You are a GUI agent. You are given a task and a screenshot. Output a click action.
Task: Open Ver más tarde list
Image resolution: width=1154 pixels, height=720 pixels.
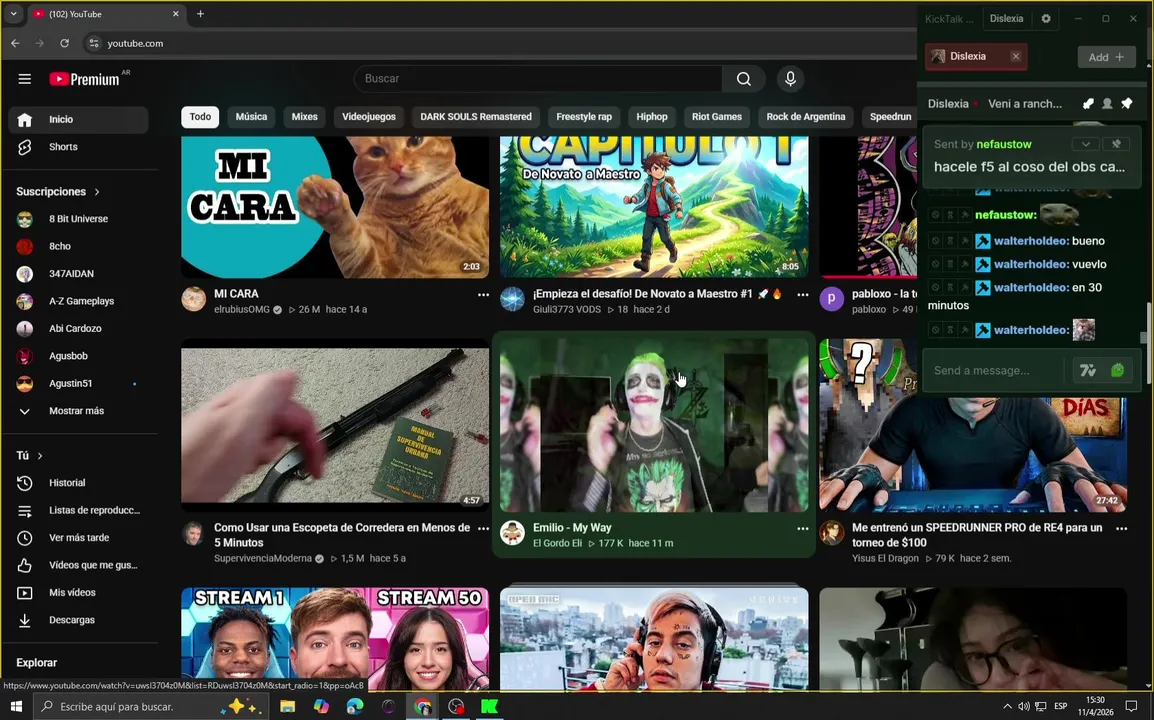point(78,537)
